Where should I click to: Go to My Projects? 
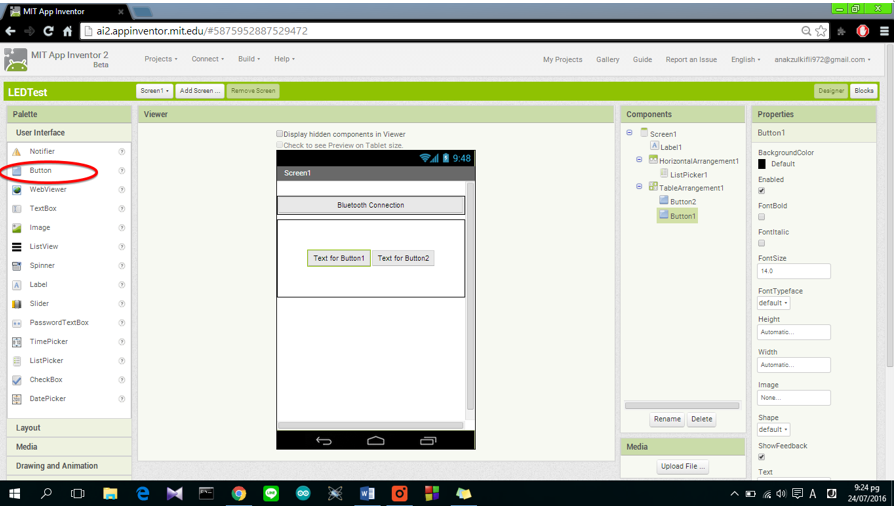pyautogui.click(x=563, y=59)
